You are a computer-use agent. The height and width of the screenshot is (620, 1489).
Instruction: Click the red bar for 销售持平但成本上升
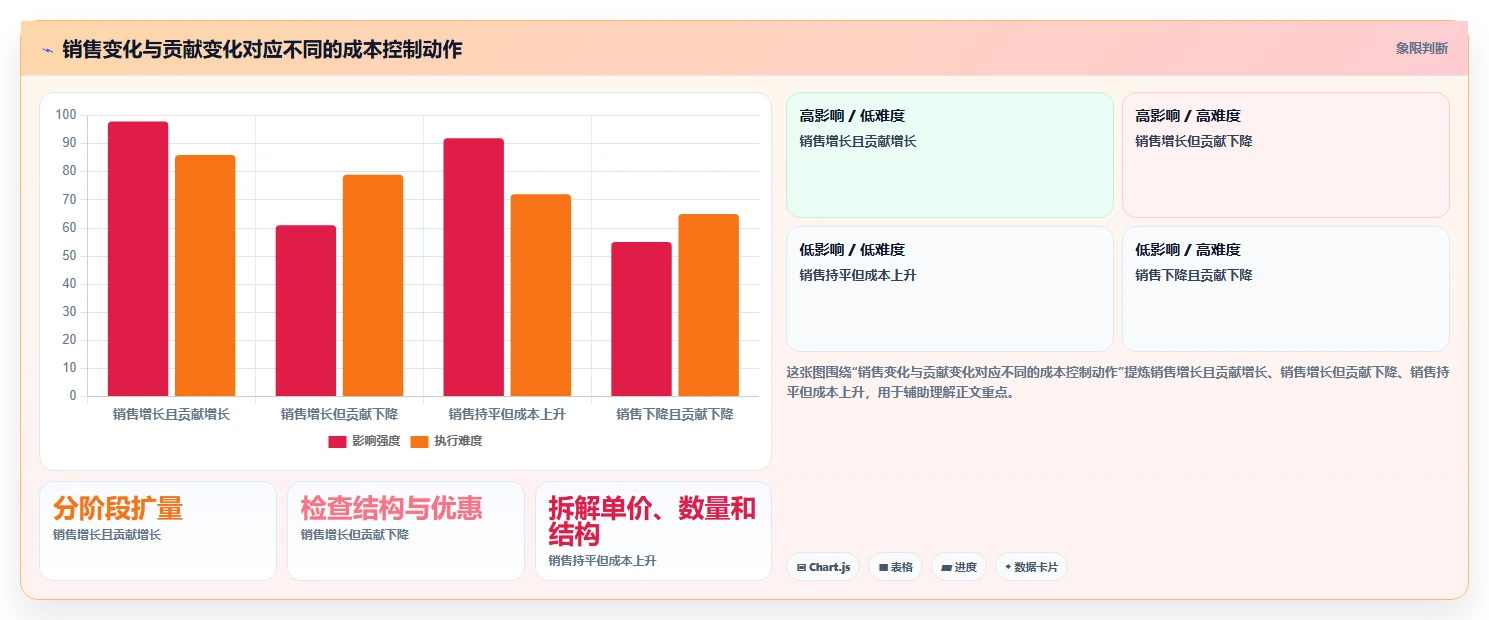[x=474, y=267]
